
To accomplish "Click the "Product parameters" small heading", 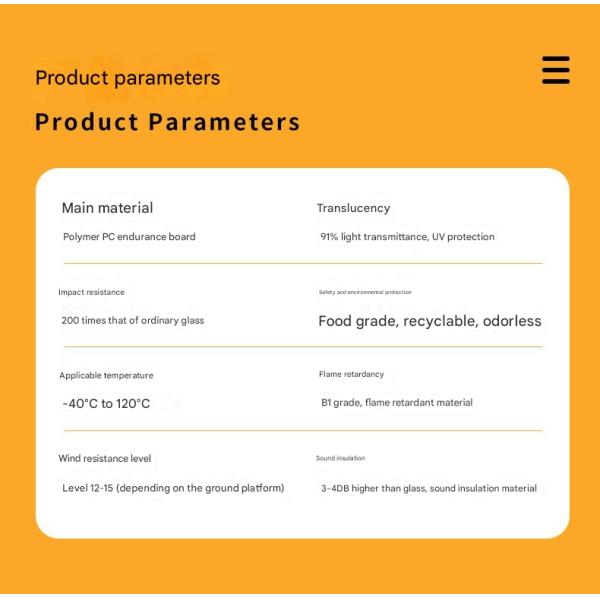I will click(127, 78).
